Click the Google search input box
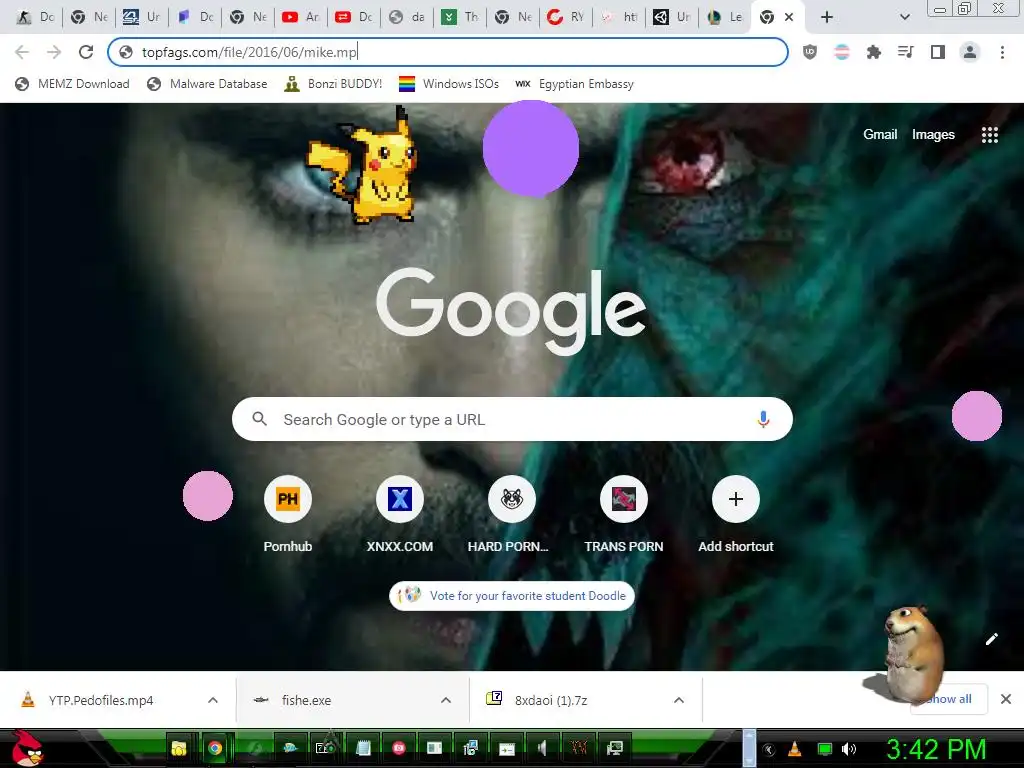The height and width of the screenshot is (768, 1024). click(x=512, y=419)
